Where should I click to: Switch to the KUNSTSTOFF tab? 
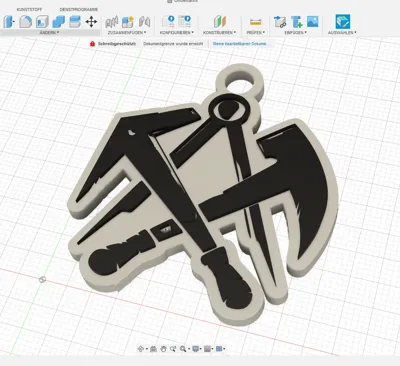[x=29, y=10]
